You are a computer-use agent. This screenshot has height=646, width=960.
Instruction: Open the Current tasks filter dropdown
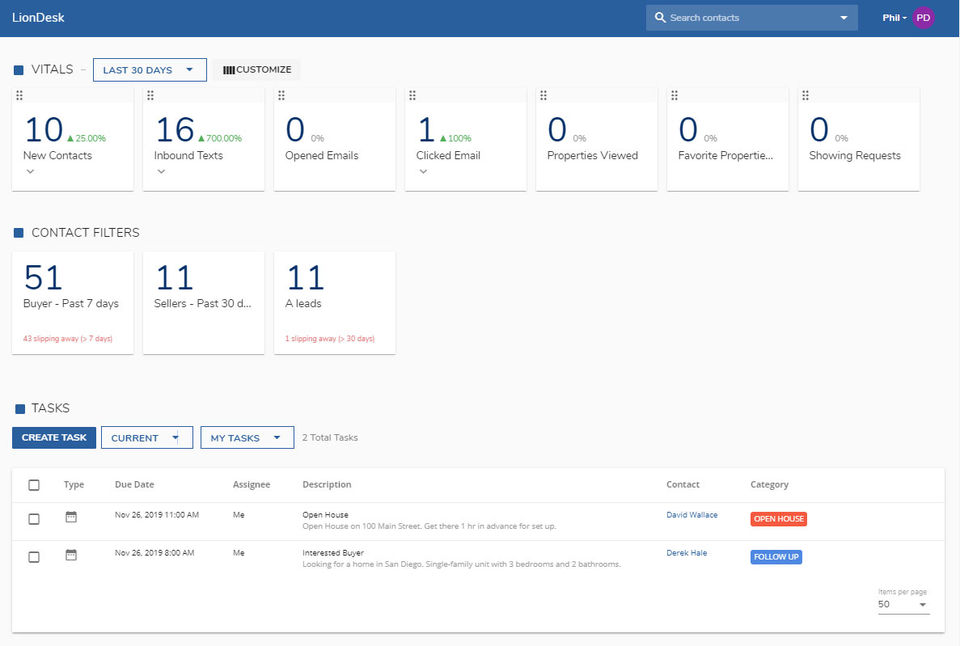pyautogui.click(x=146, y=438)
